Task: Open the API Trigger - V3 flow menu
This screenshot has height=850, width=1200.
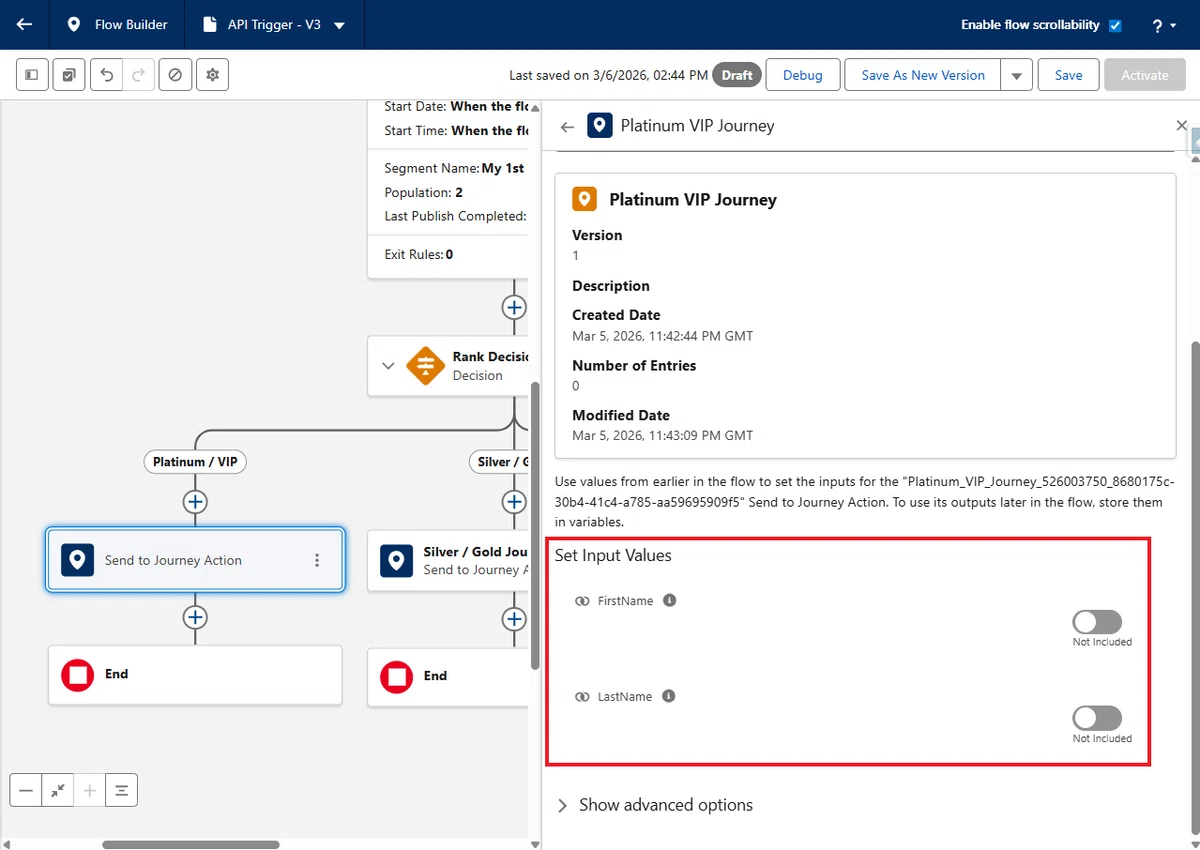Action: tap(339, 26)
